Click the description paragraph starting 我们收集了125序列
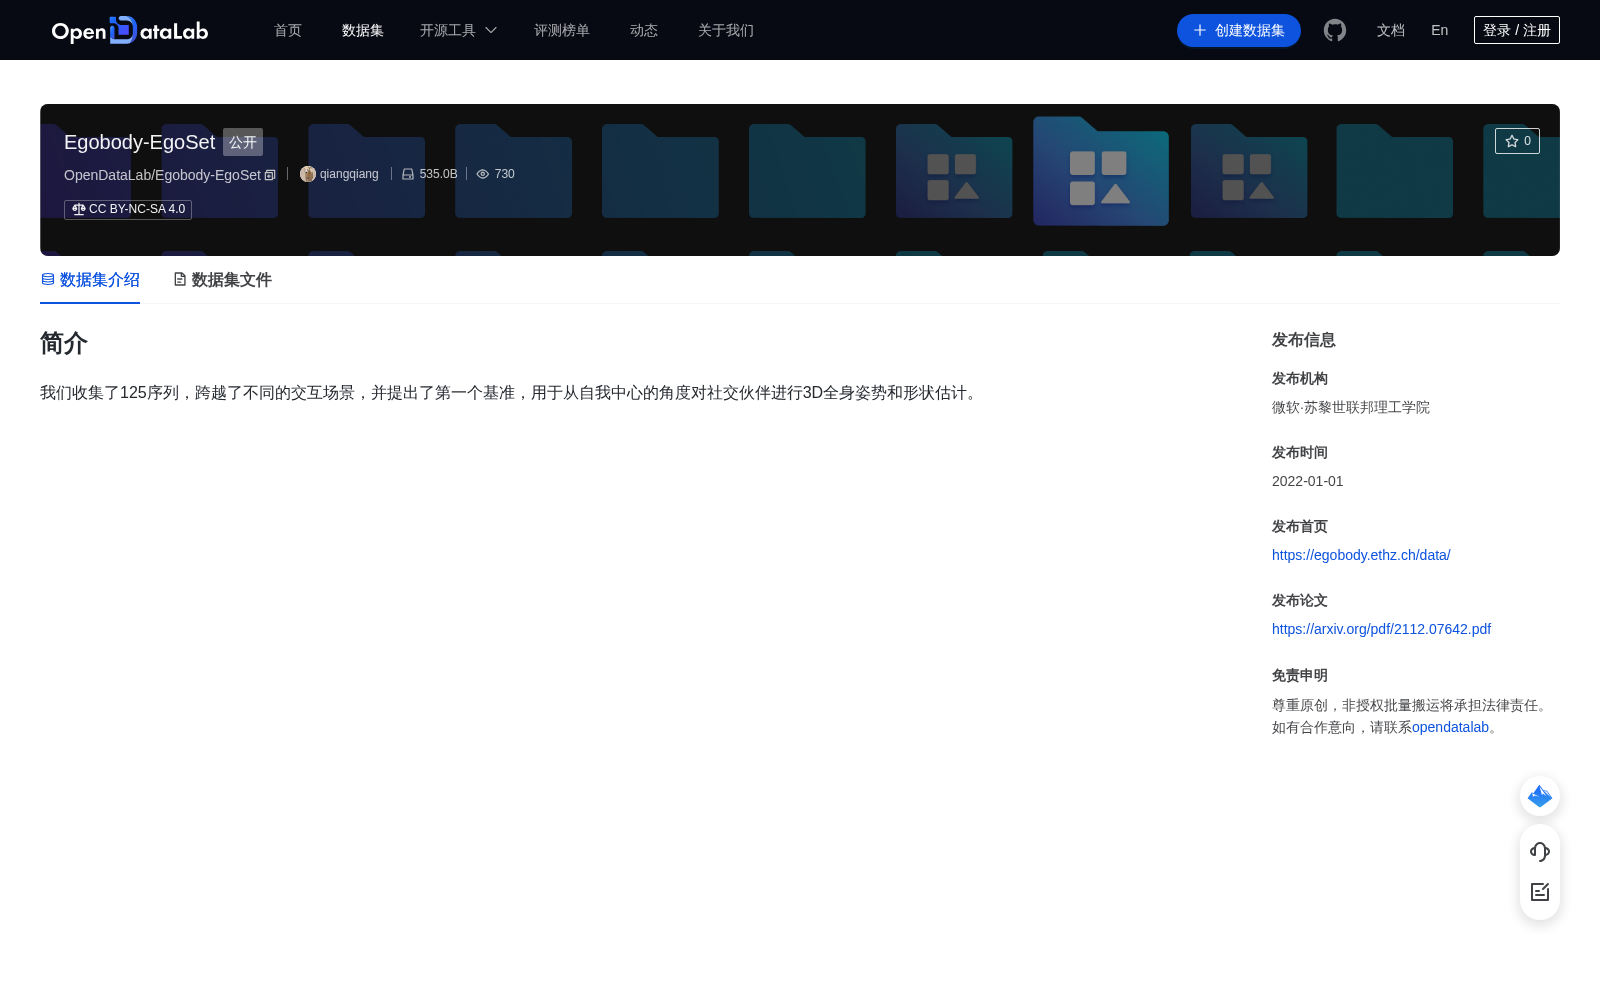This screenshot has width=1600, height=1000. pyautogui.click(x=511, y=393)
